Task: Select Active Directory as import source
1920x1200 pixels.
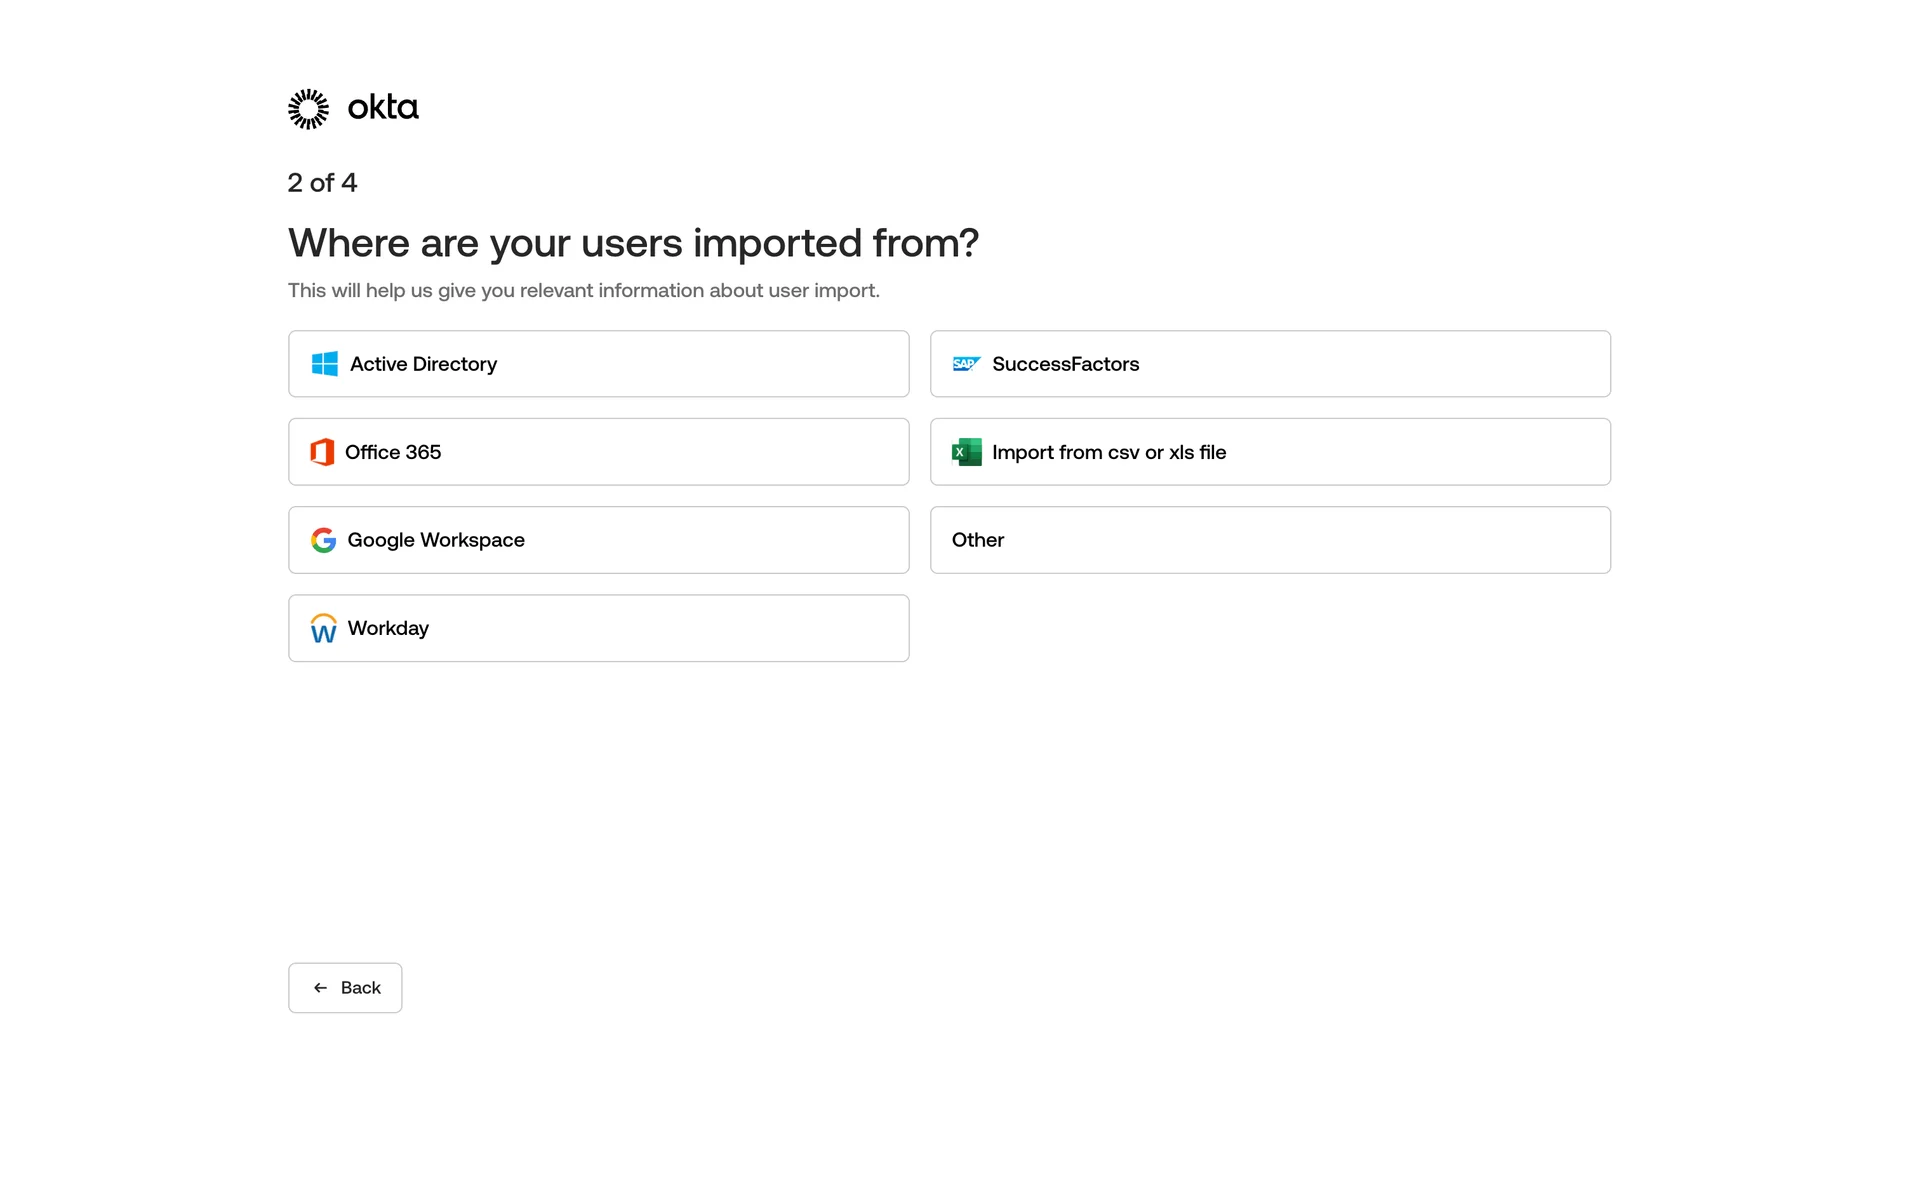Action: (x=598, y=364)
